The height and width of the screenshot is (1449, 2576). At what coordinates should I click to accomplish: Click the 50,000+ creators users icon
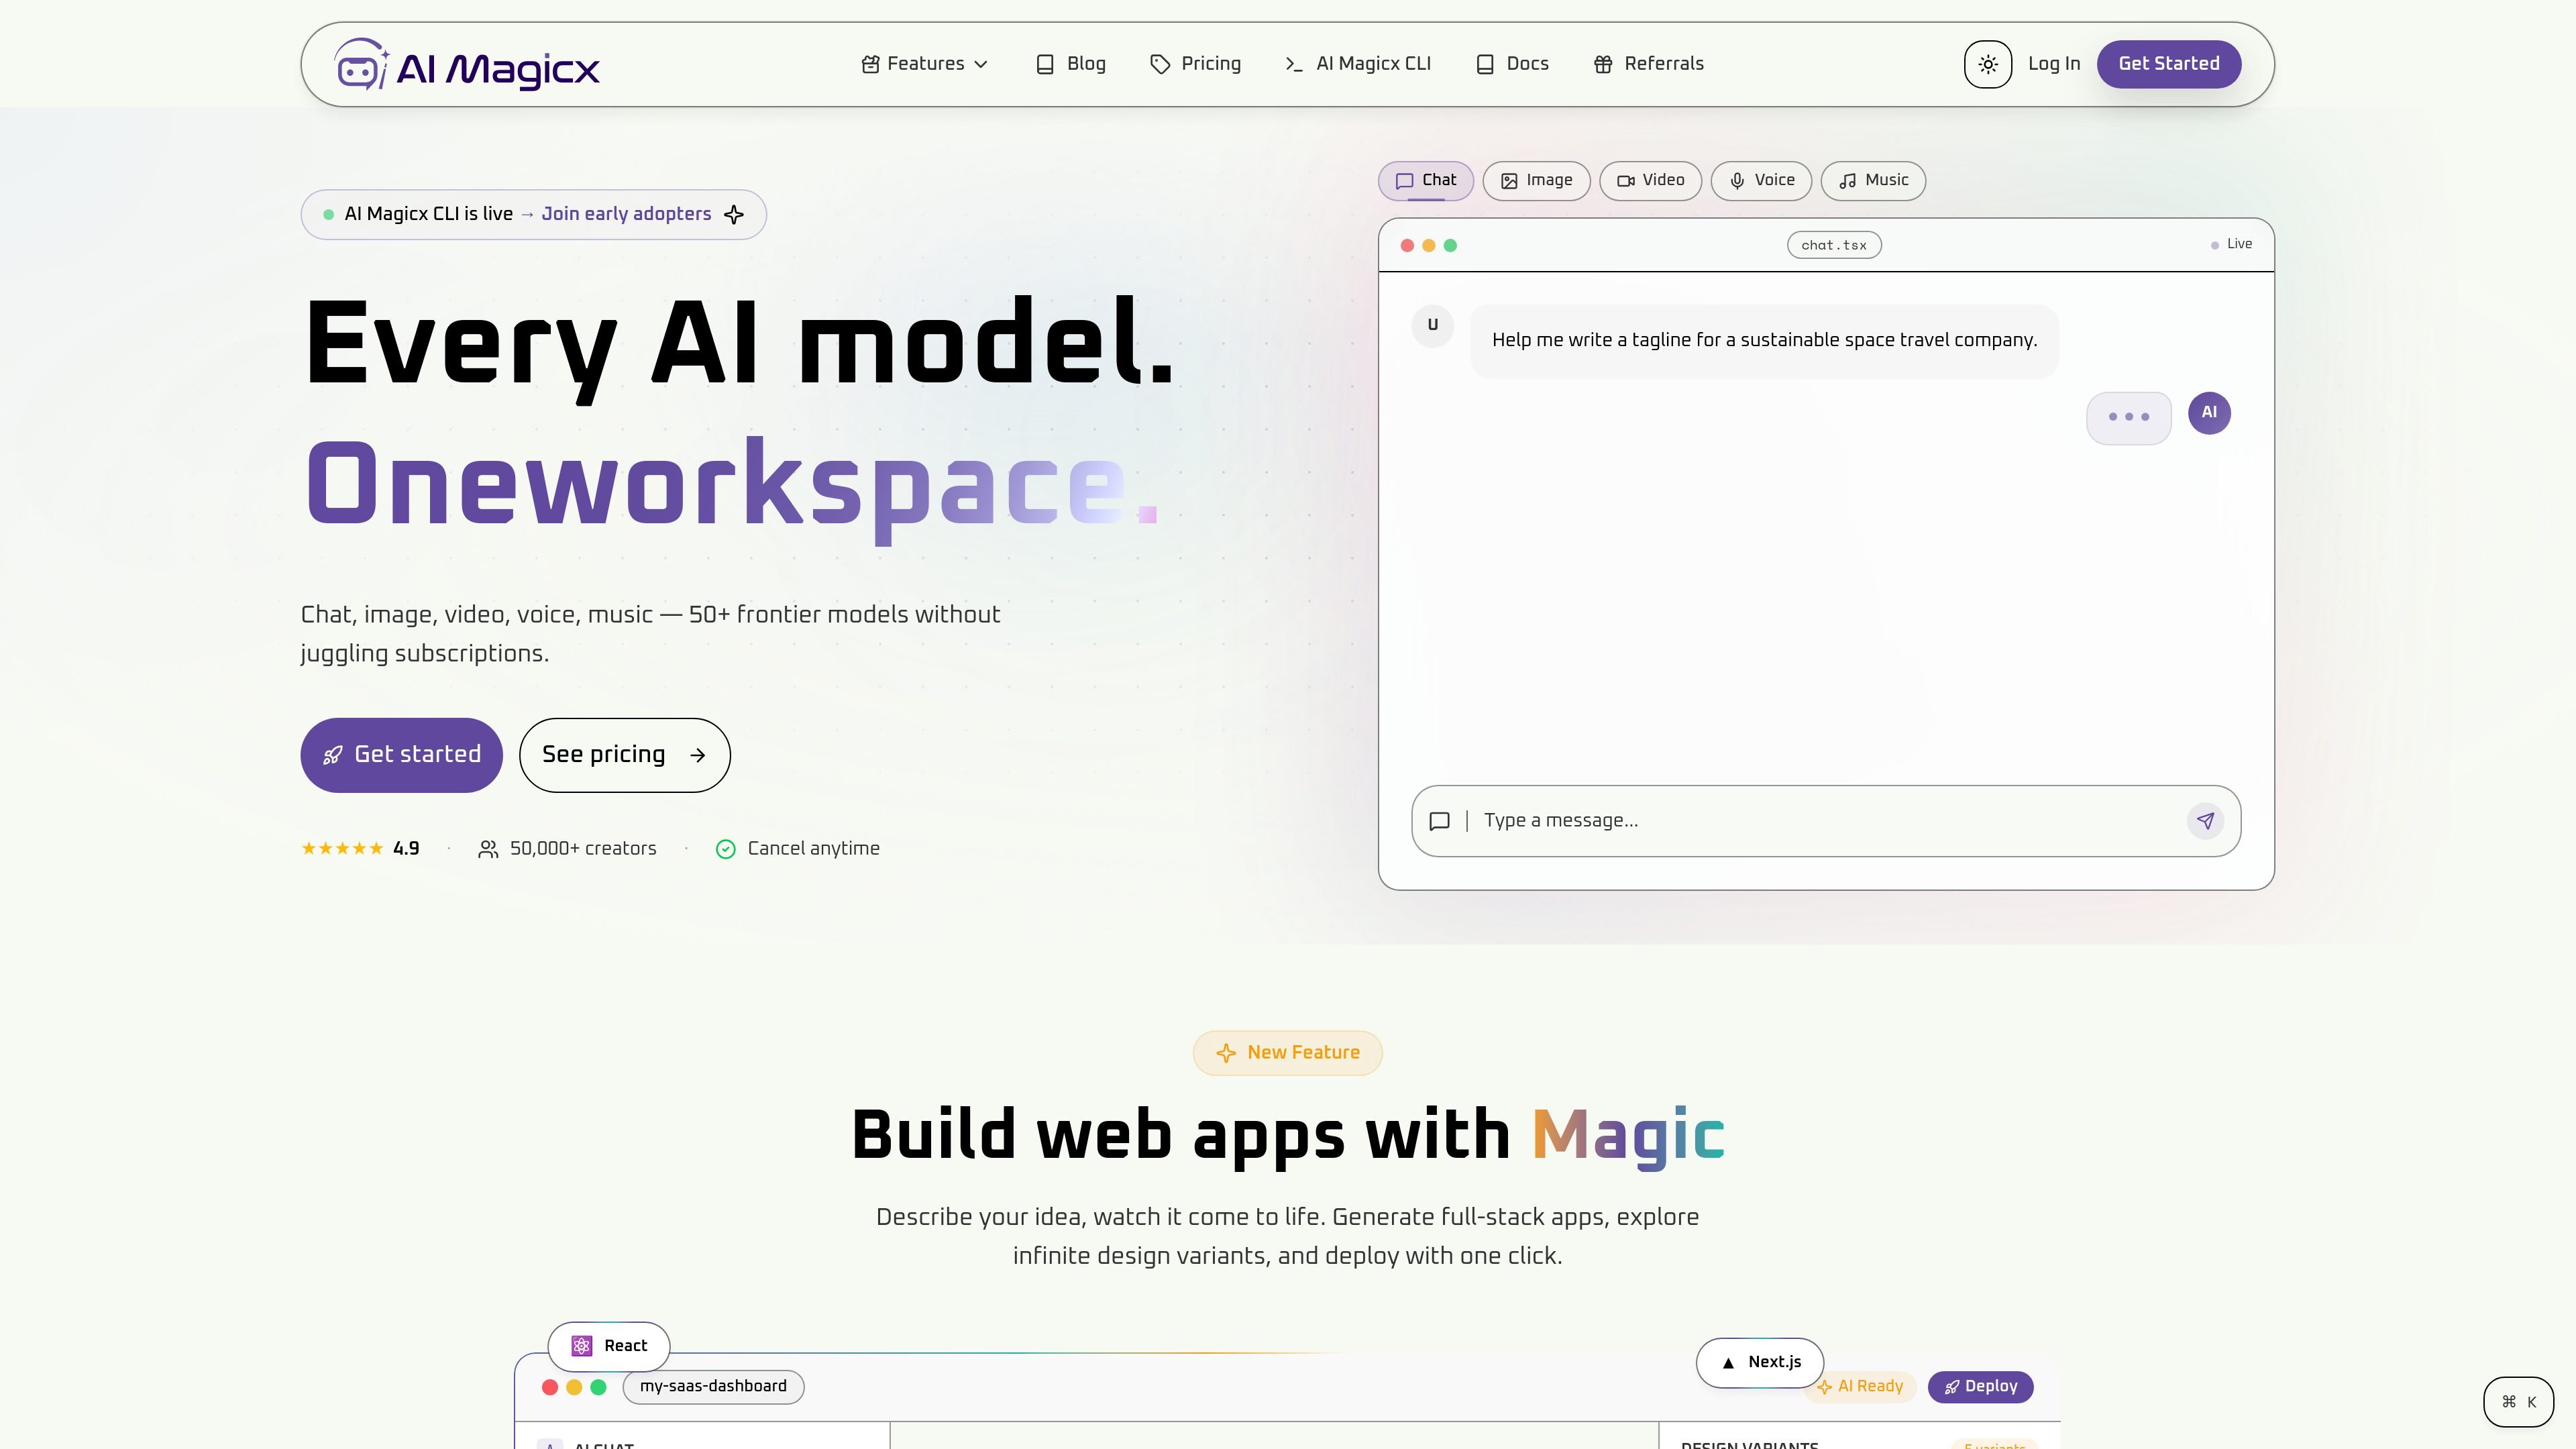[488, 849]
